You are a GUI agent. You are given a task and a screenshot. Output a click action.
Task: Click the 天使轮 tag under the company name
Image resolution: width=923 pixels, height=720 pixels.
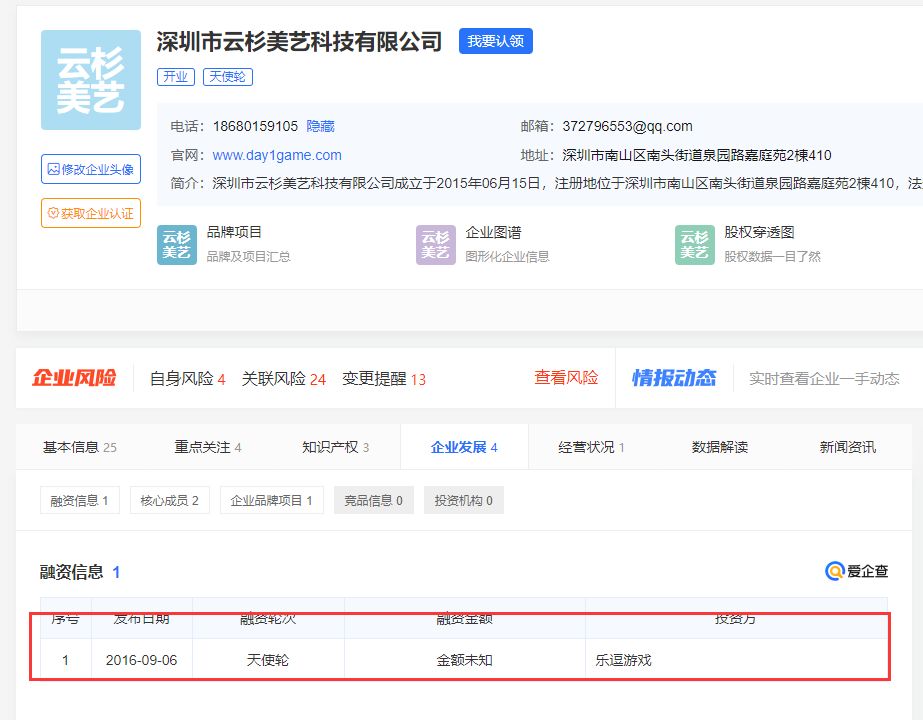point(228,77)
